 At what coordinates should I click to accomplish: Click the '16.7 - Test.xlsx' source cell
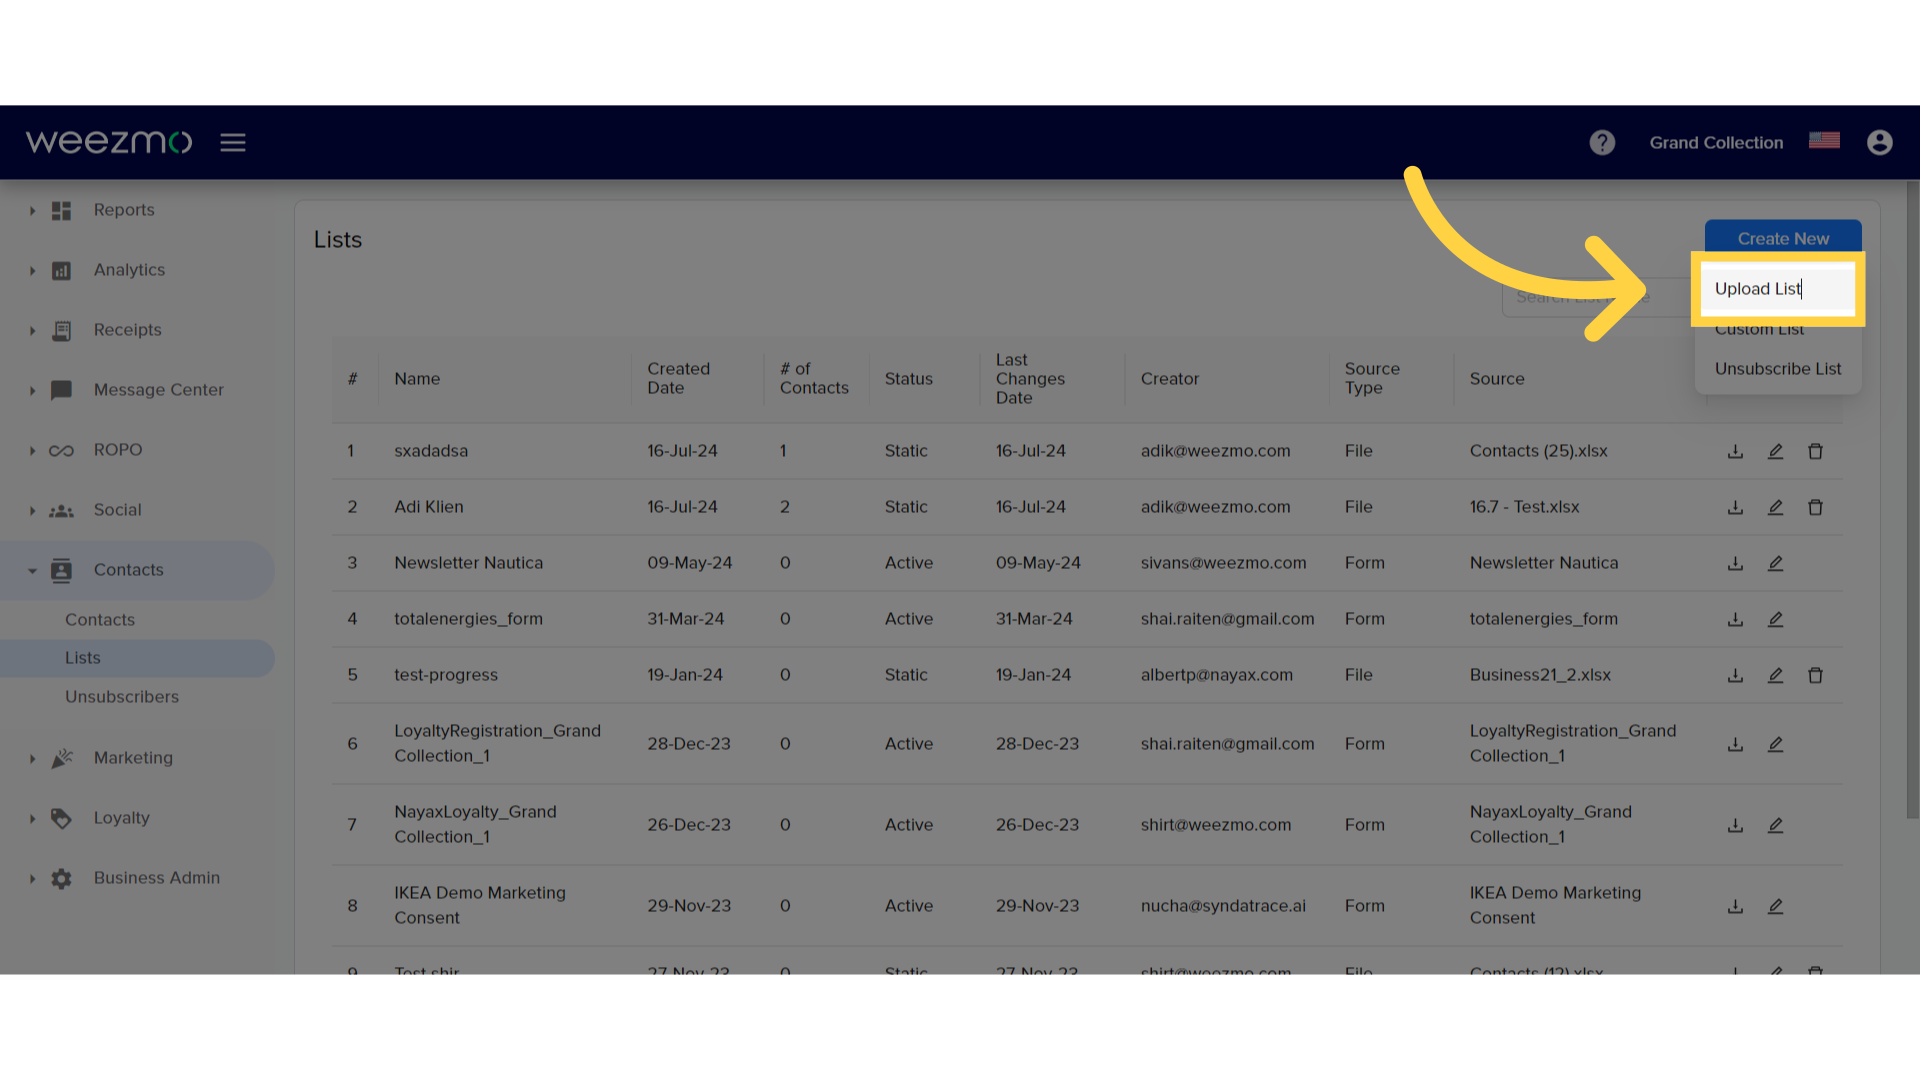point(1524,507)
